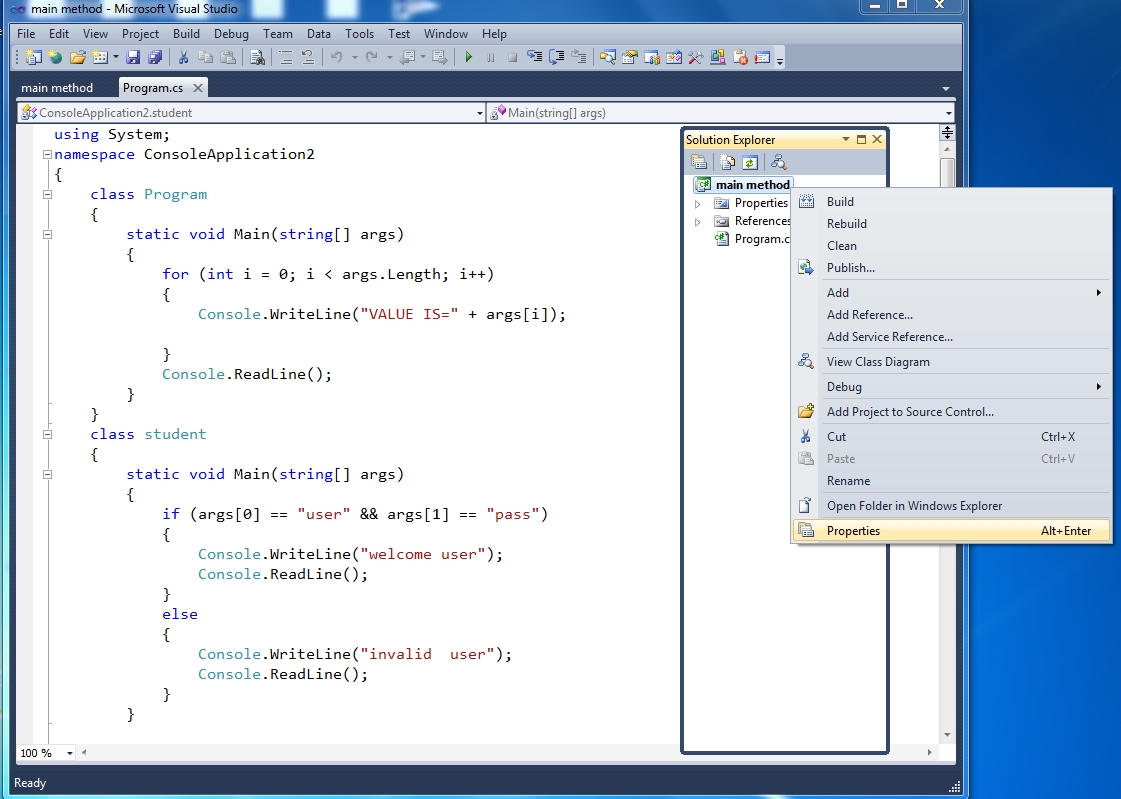Click the Comment Out Selected Lines toolbar icon
The width and height of the screenshot is (1121, 799).
(287, 57)
